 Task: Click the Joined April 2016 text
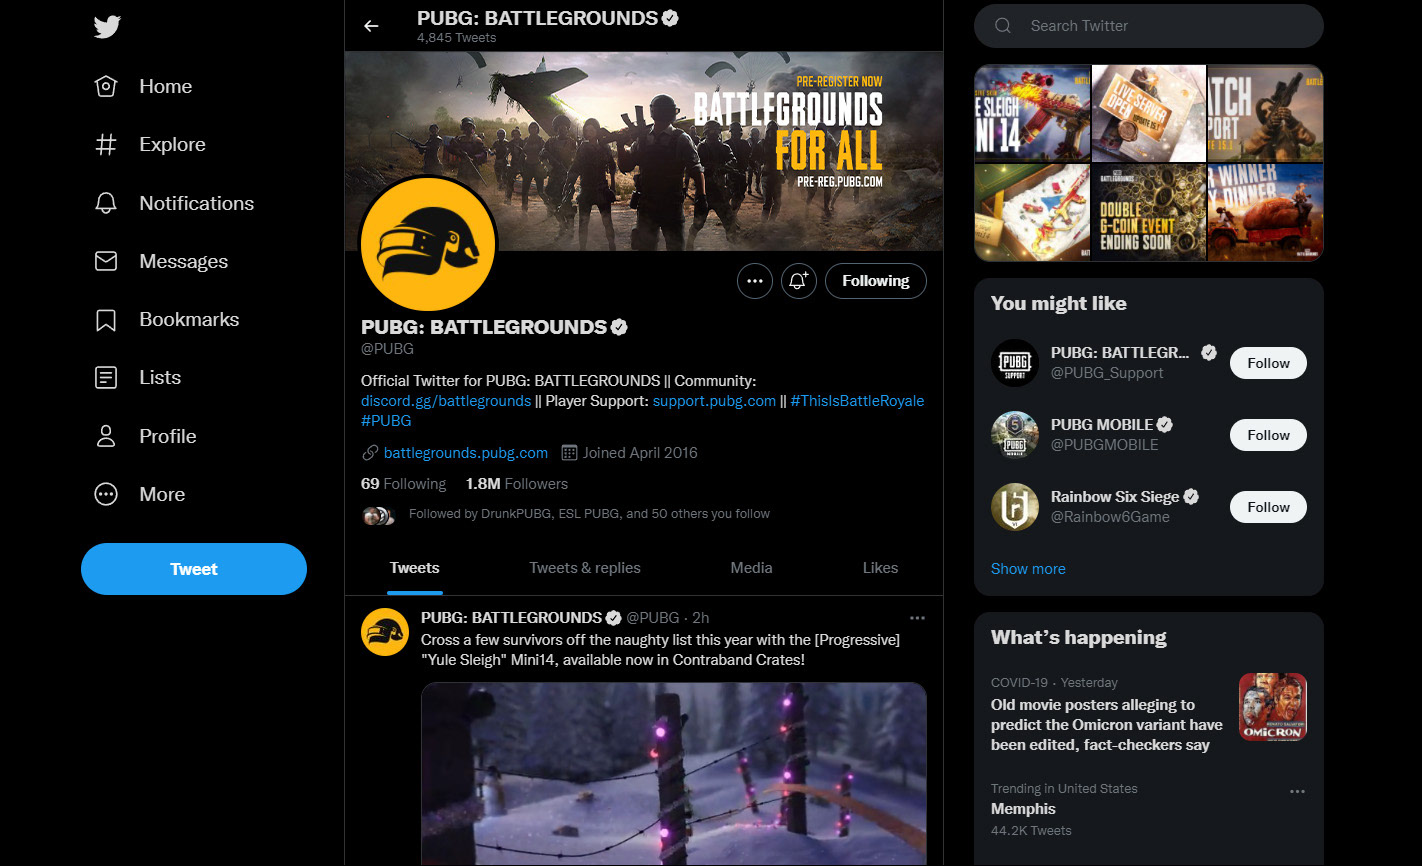coord(640,453)
